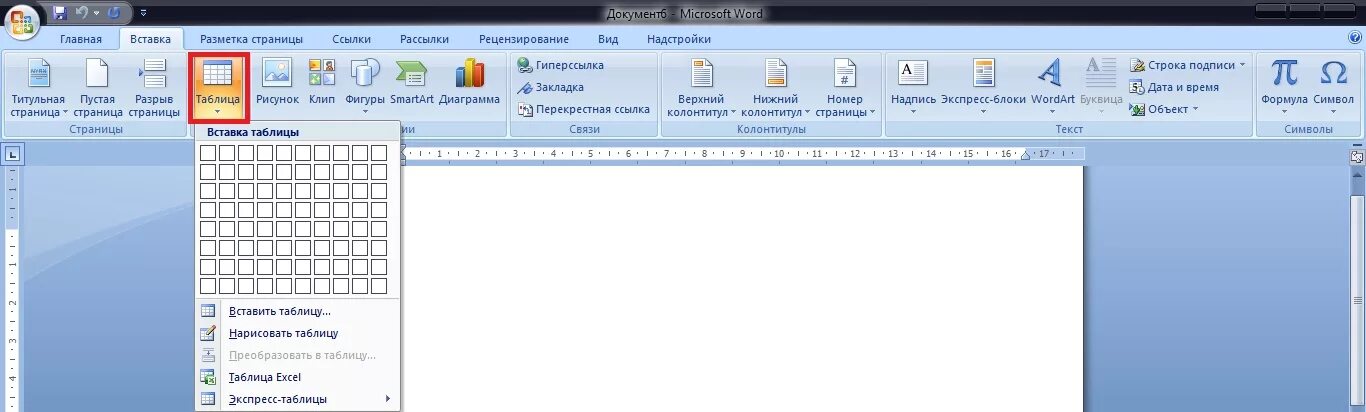Open Верхний колонтитул header gallery
1366x412 pixels.
[x=701, y=88]
